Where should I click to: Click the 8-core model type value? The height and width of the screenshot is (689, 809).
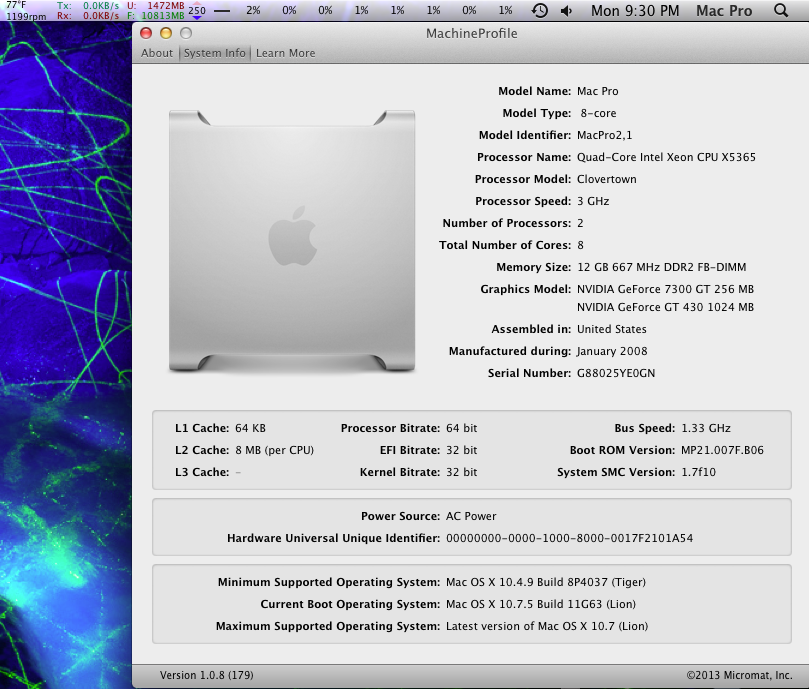pyautogui.click(x=598, y=114)
